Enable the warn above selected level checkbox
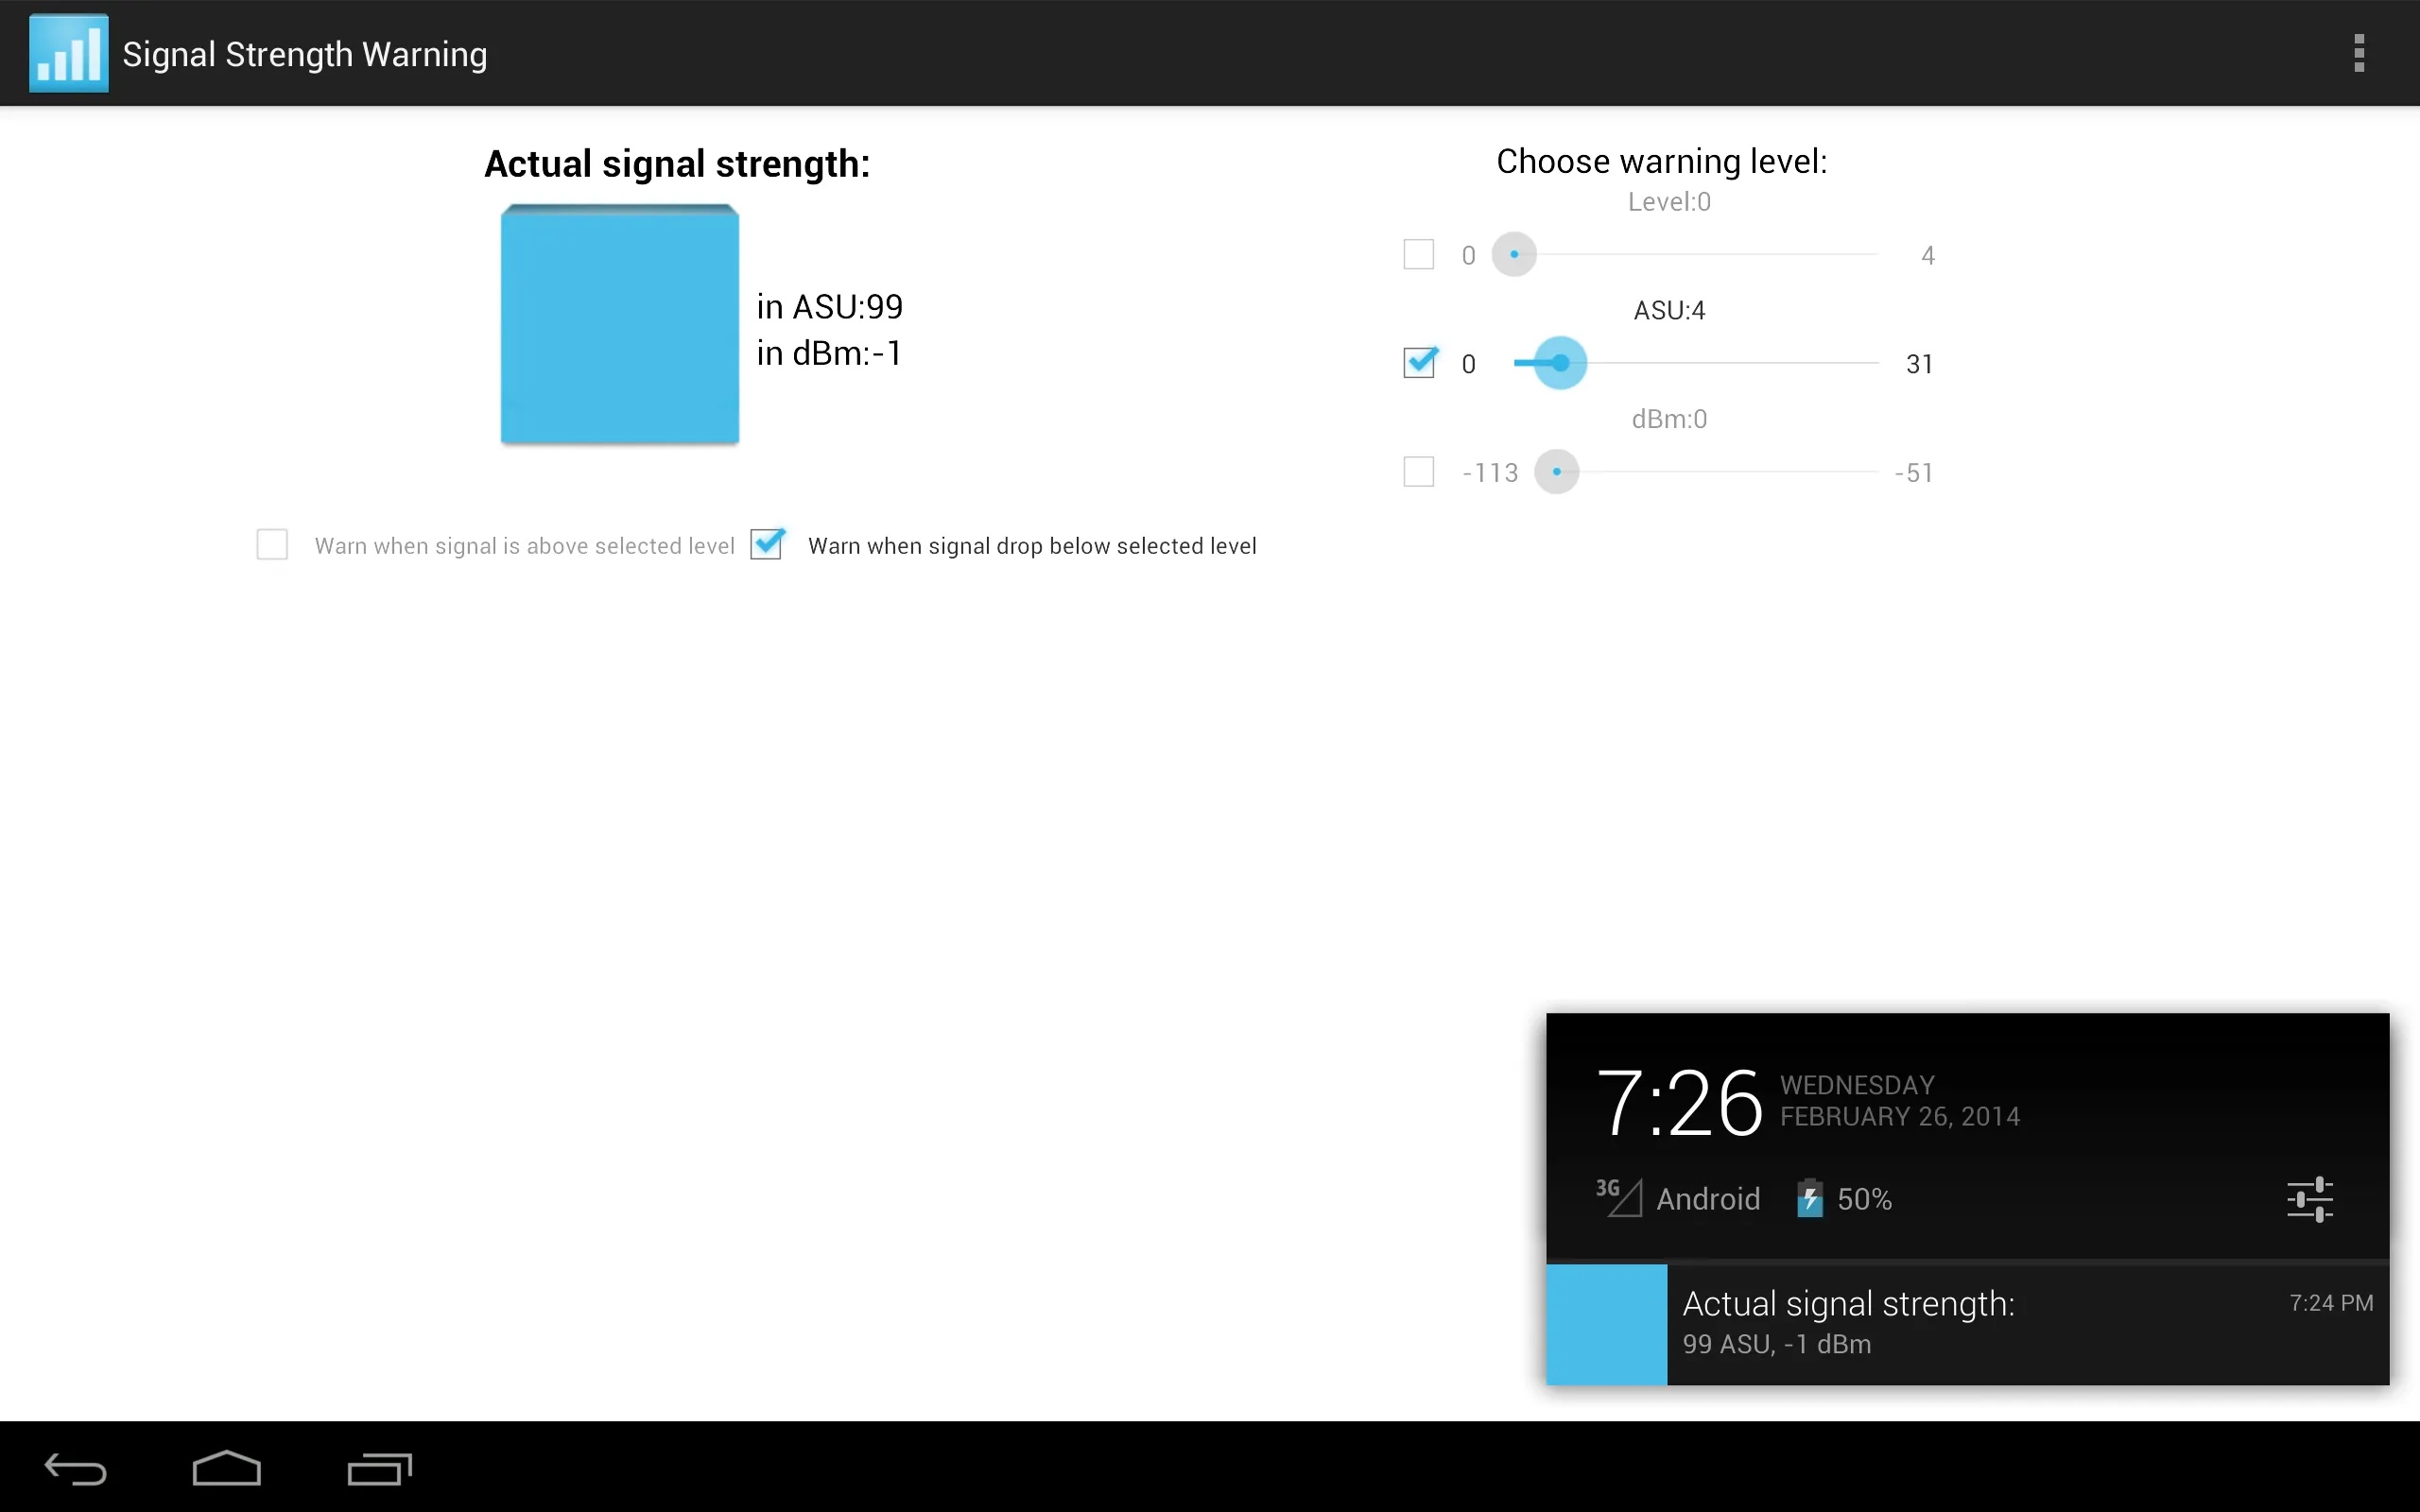The height and width of the screenshot is (1512, 2420). click(273, 545)
